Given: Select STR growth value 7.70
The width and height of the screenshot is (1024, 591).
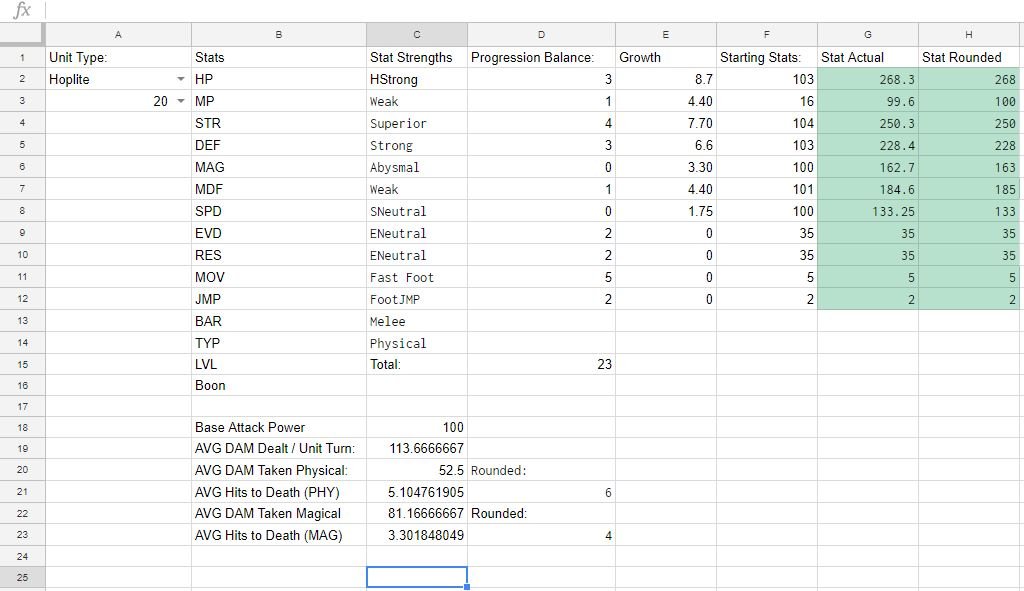Looking at the screenshot, I should pyautogui.click(x=665, y=123).
